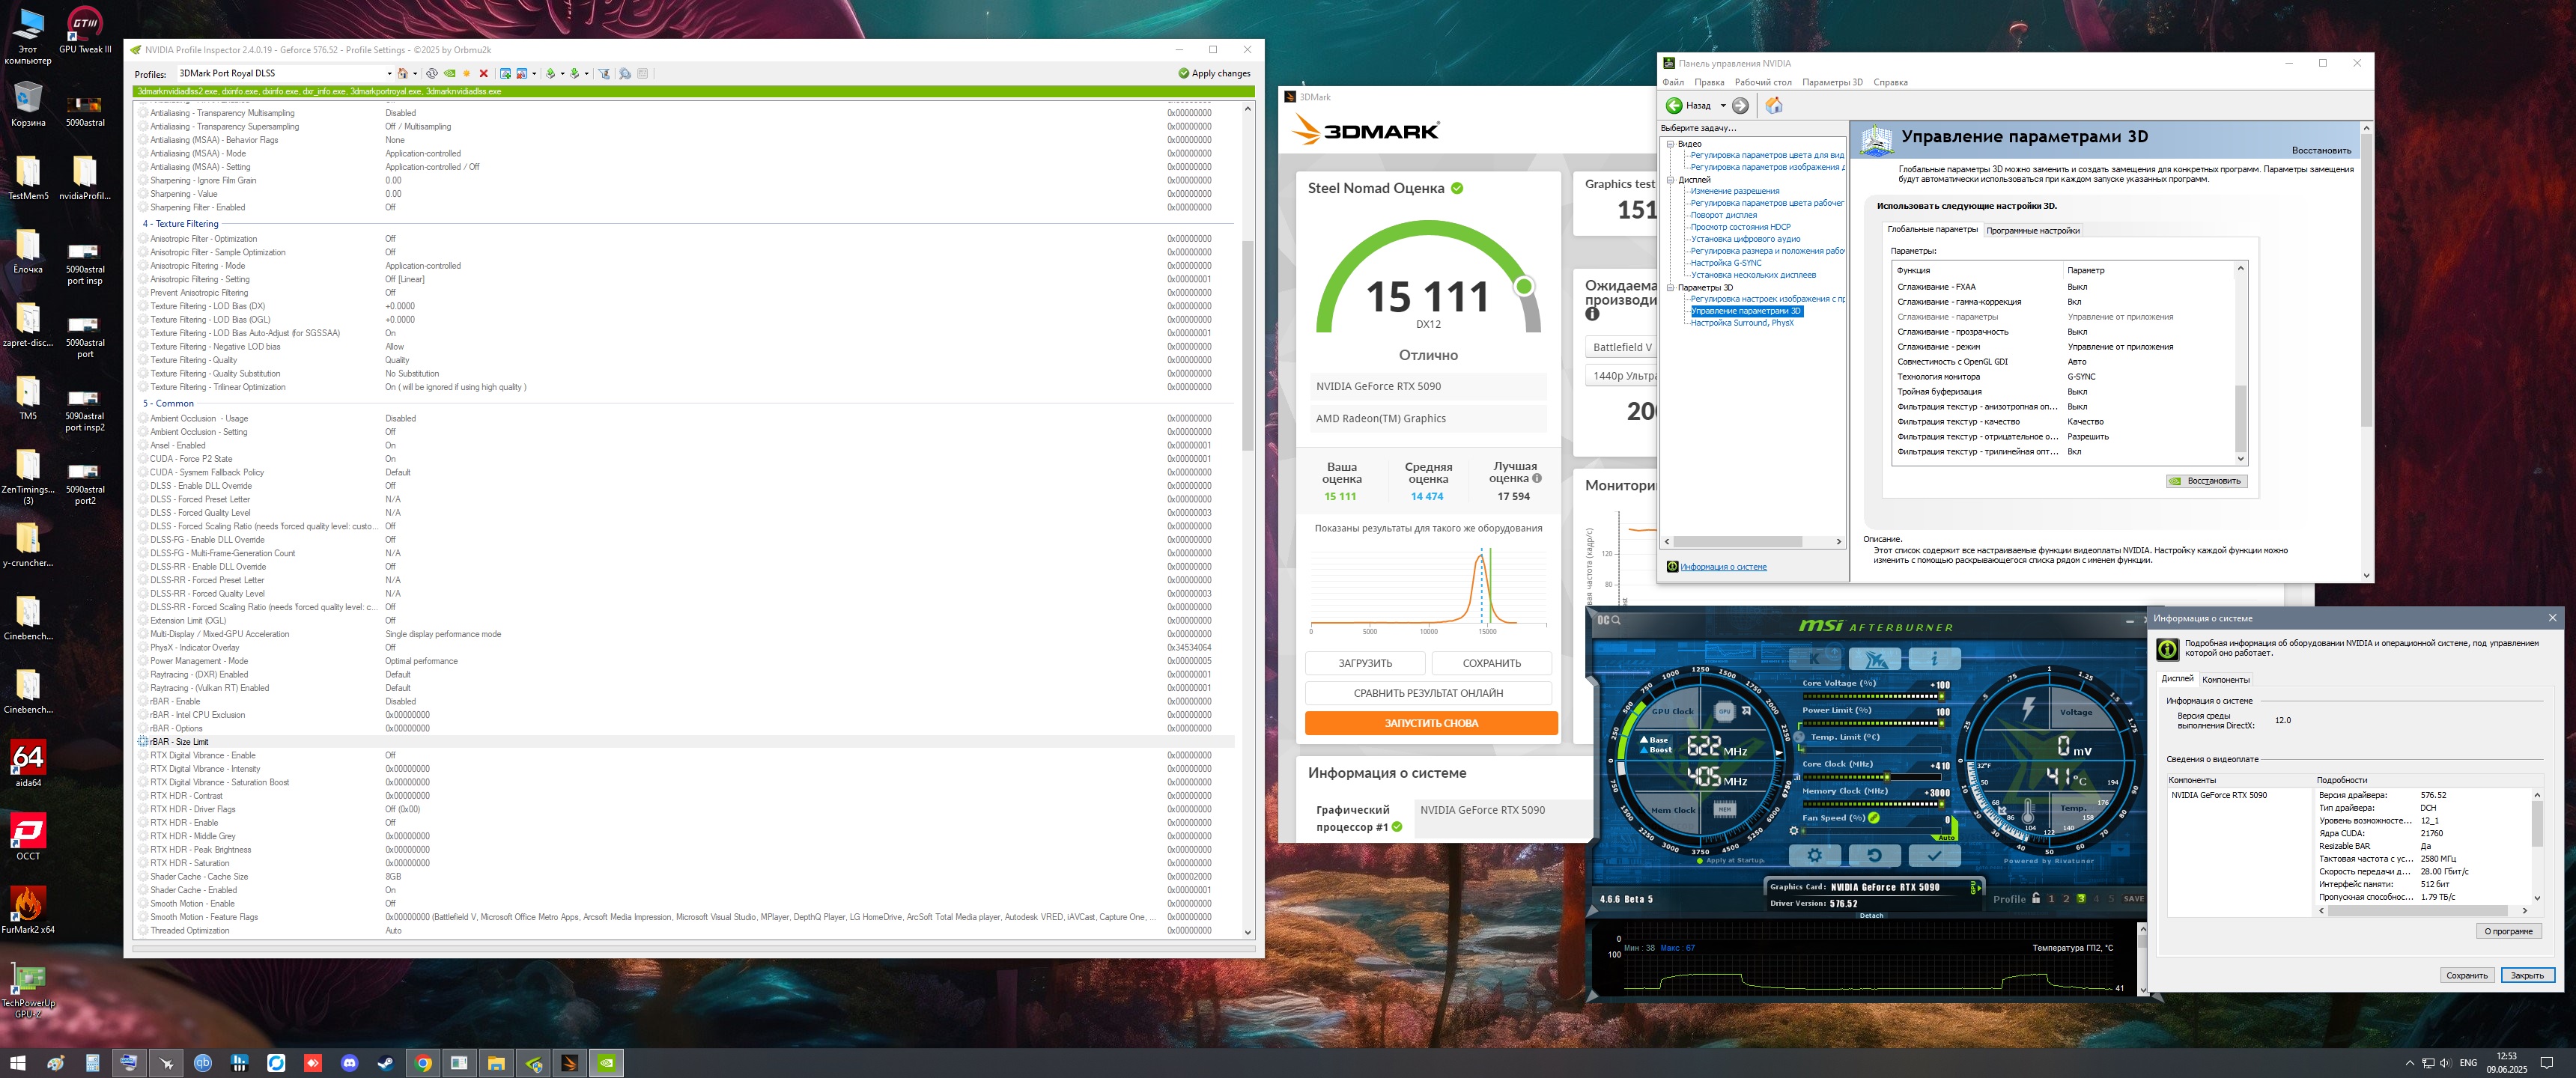The height and width of the screenshot is (1078, 2576).
Task: Select Afterburner profile slot 3
Action: (x=2081, y=898)
